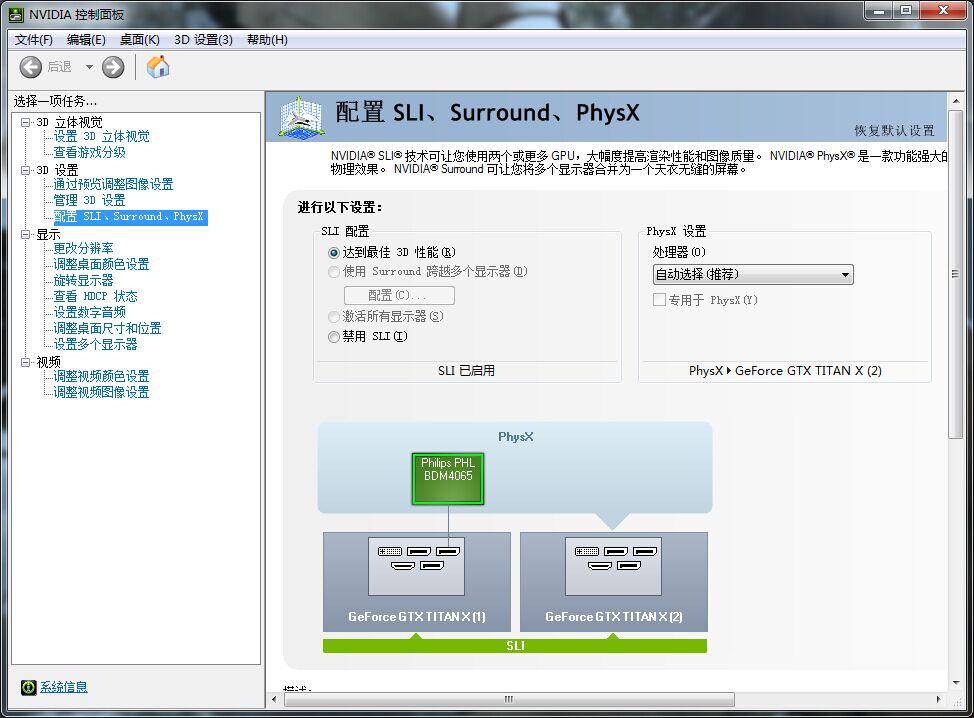Select 配置 SLI、Surround、PhysX tree item
This screenshot has width=974, height=718.
(x=130, y=217)
